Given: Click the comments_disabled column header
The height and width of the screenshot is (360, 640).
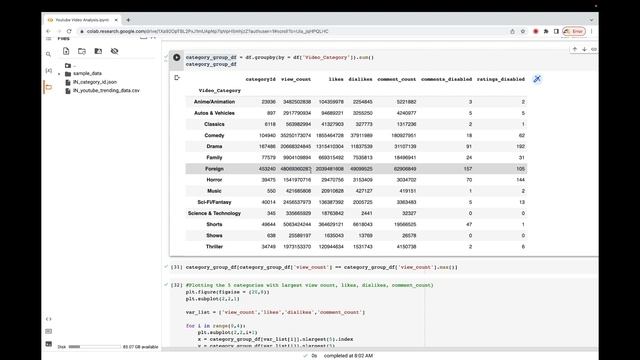Looking at the screenshot, I should pyautogui.click(x=447, y=79).
